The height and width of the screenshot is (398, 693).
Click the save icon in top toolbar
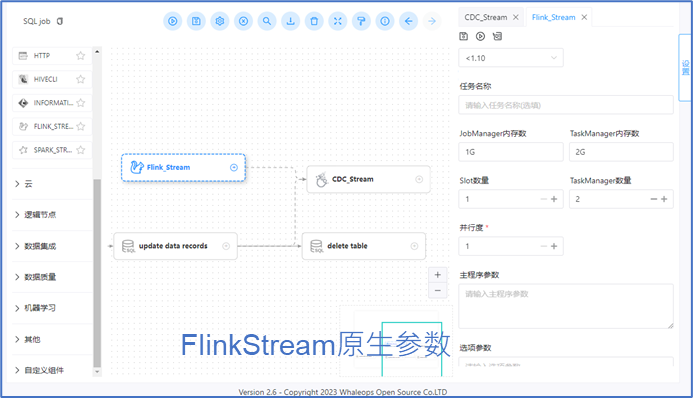click(196, 21)
